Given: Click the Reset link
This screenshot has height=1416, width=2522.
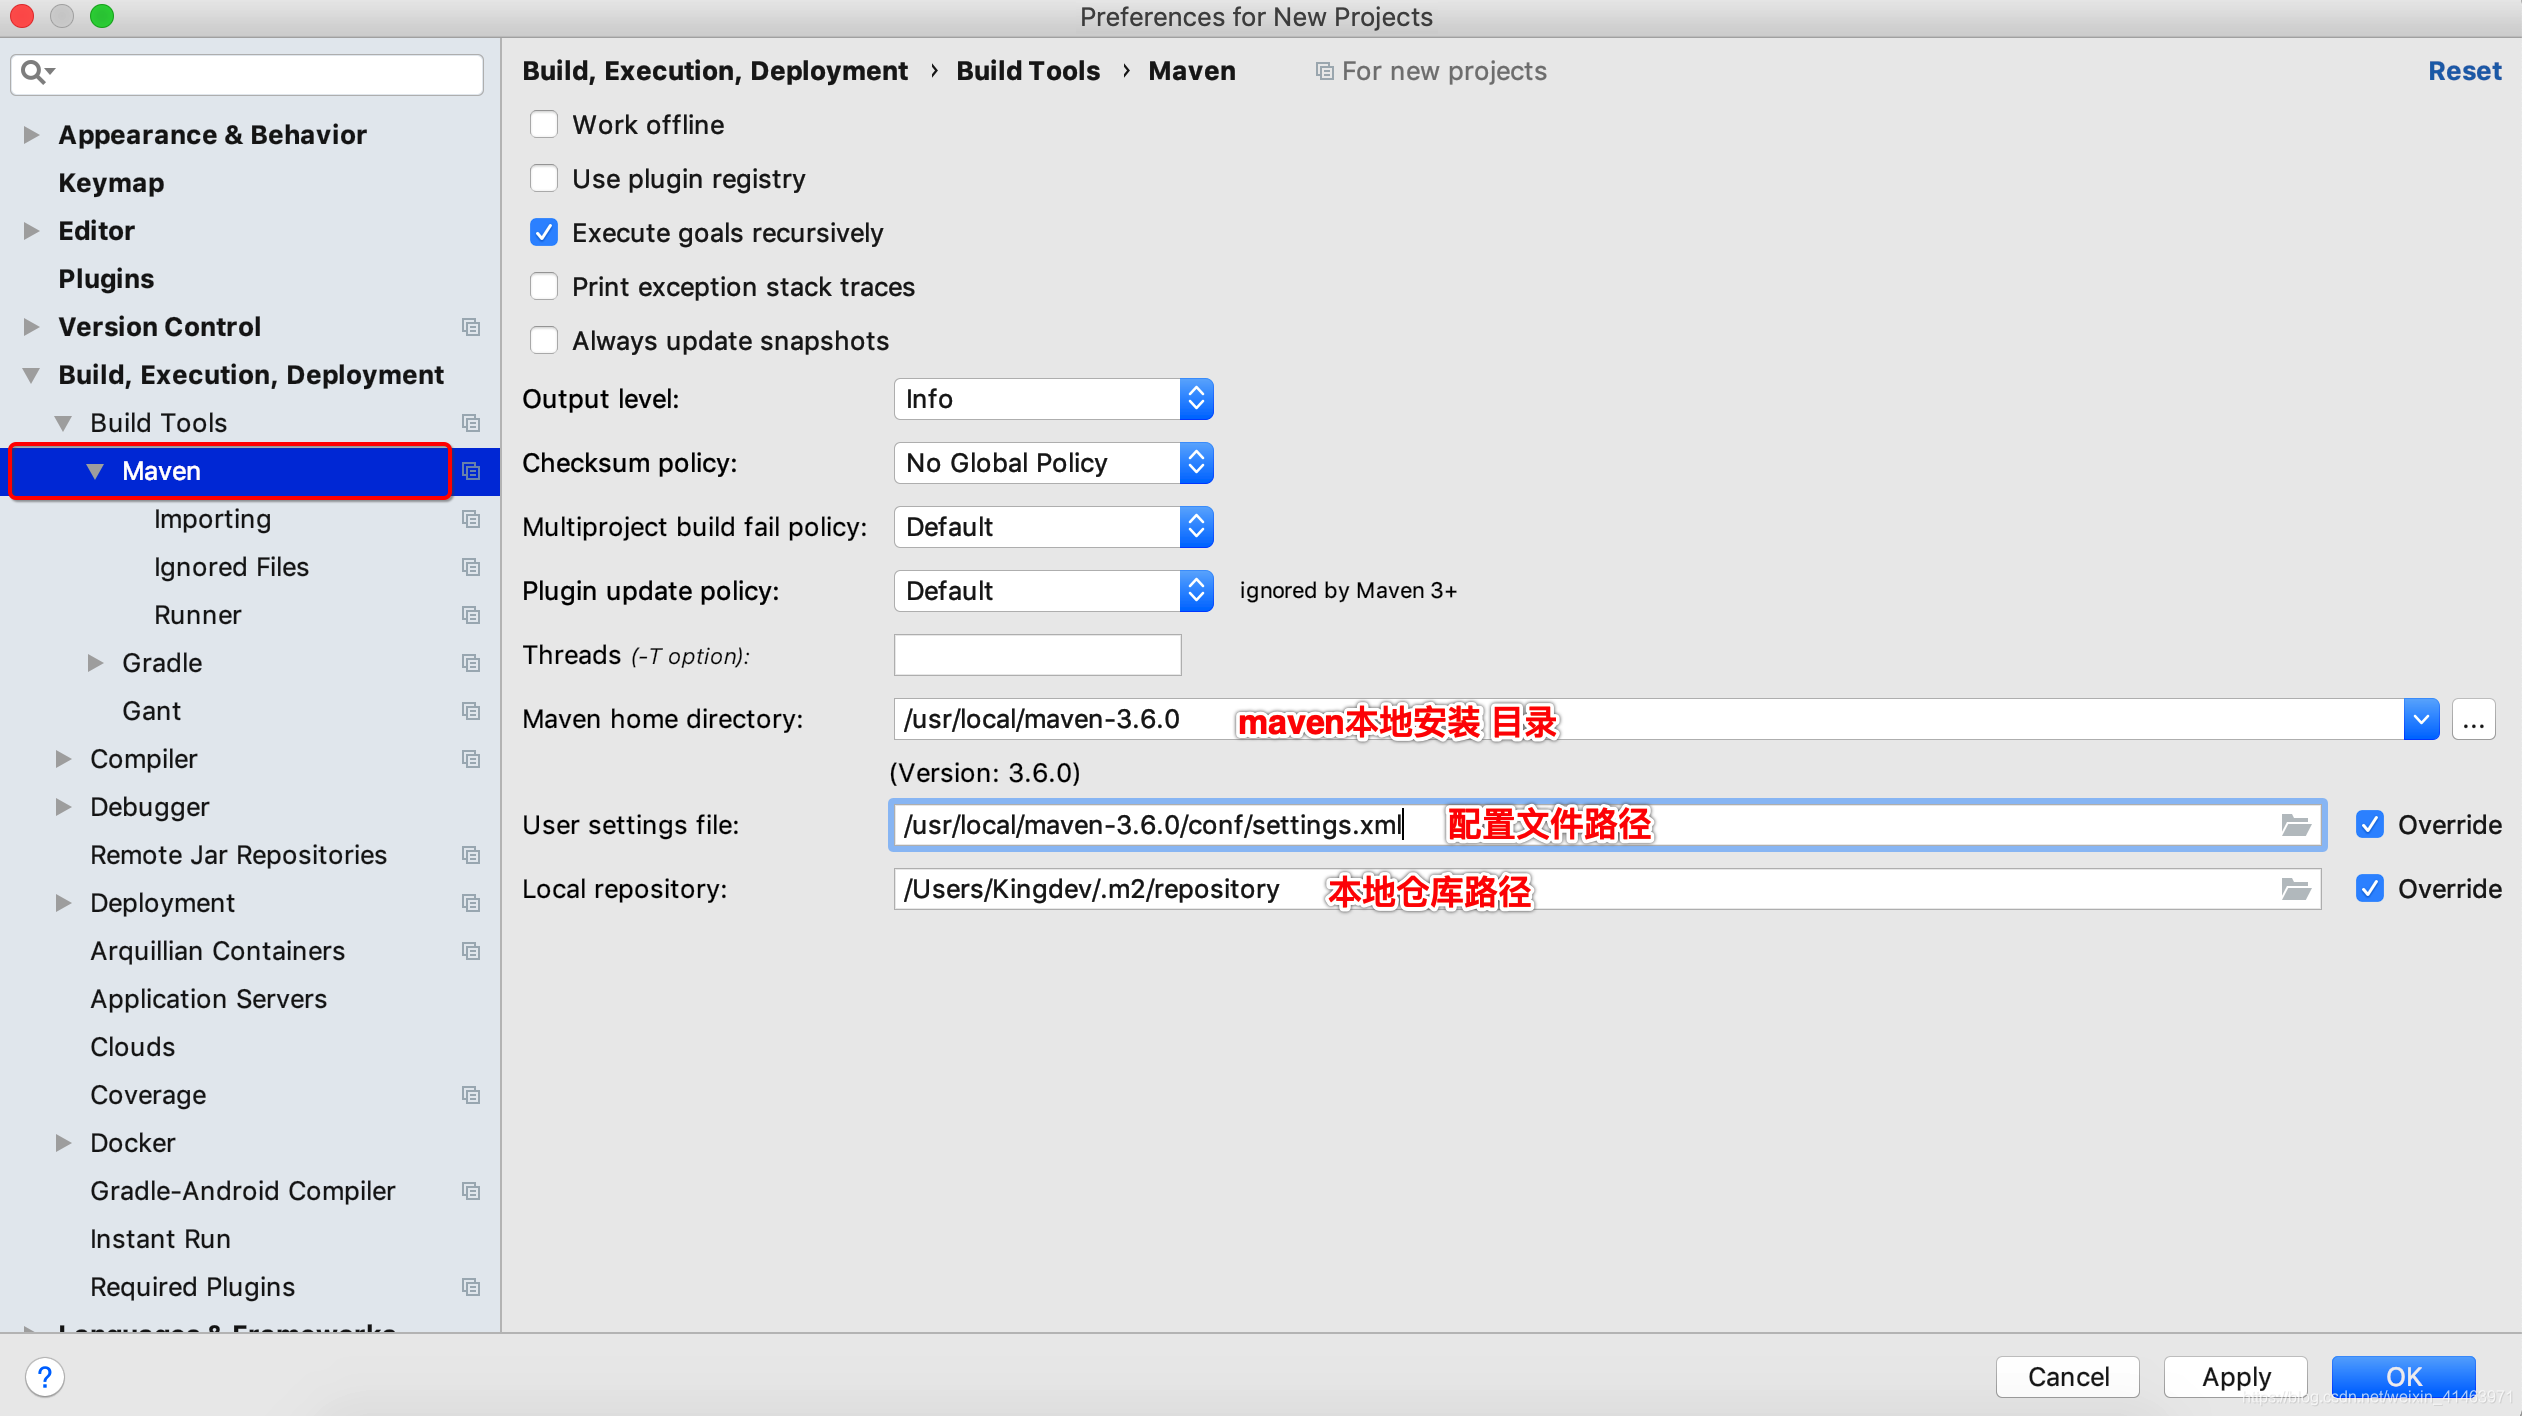Looking at the screenshot, I should [2464, 71].
